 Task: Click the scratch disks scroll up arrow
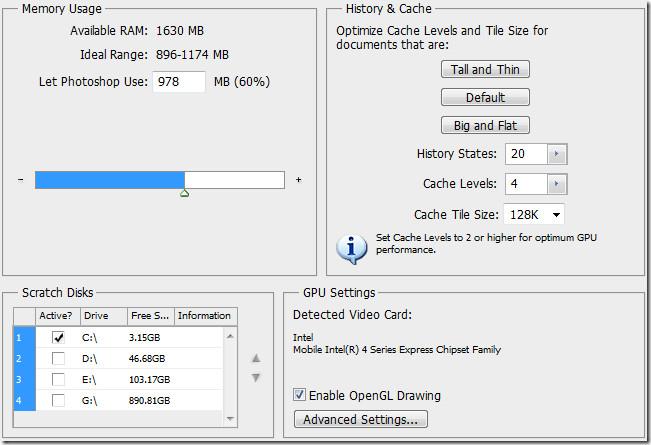pyautogui.click(x=230, y=336)
